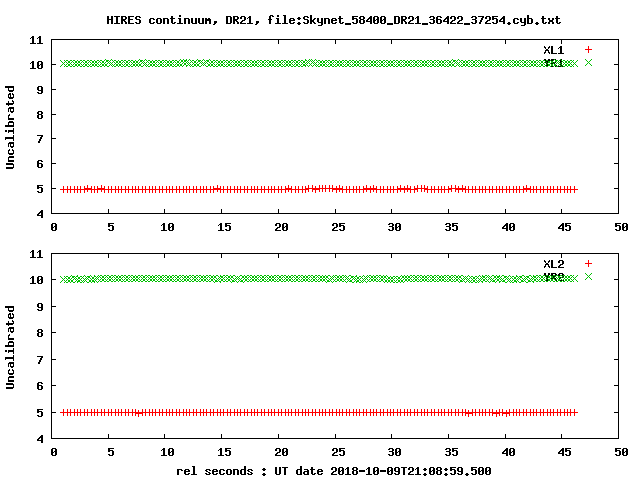Click y-axis tick label 11 on the top plot

pos(37,40)
